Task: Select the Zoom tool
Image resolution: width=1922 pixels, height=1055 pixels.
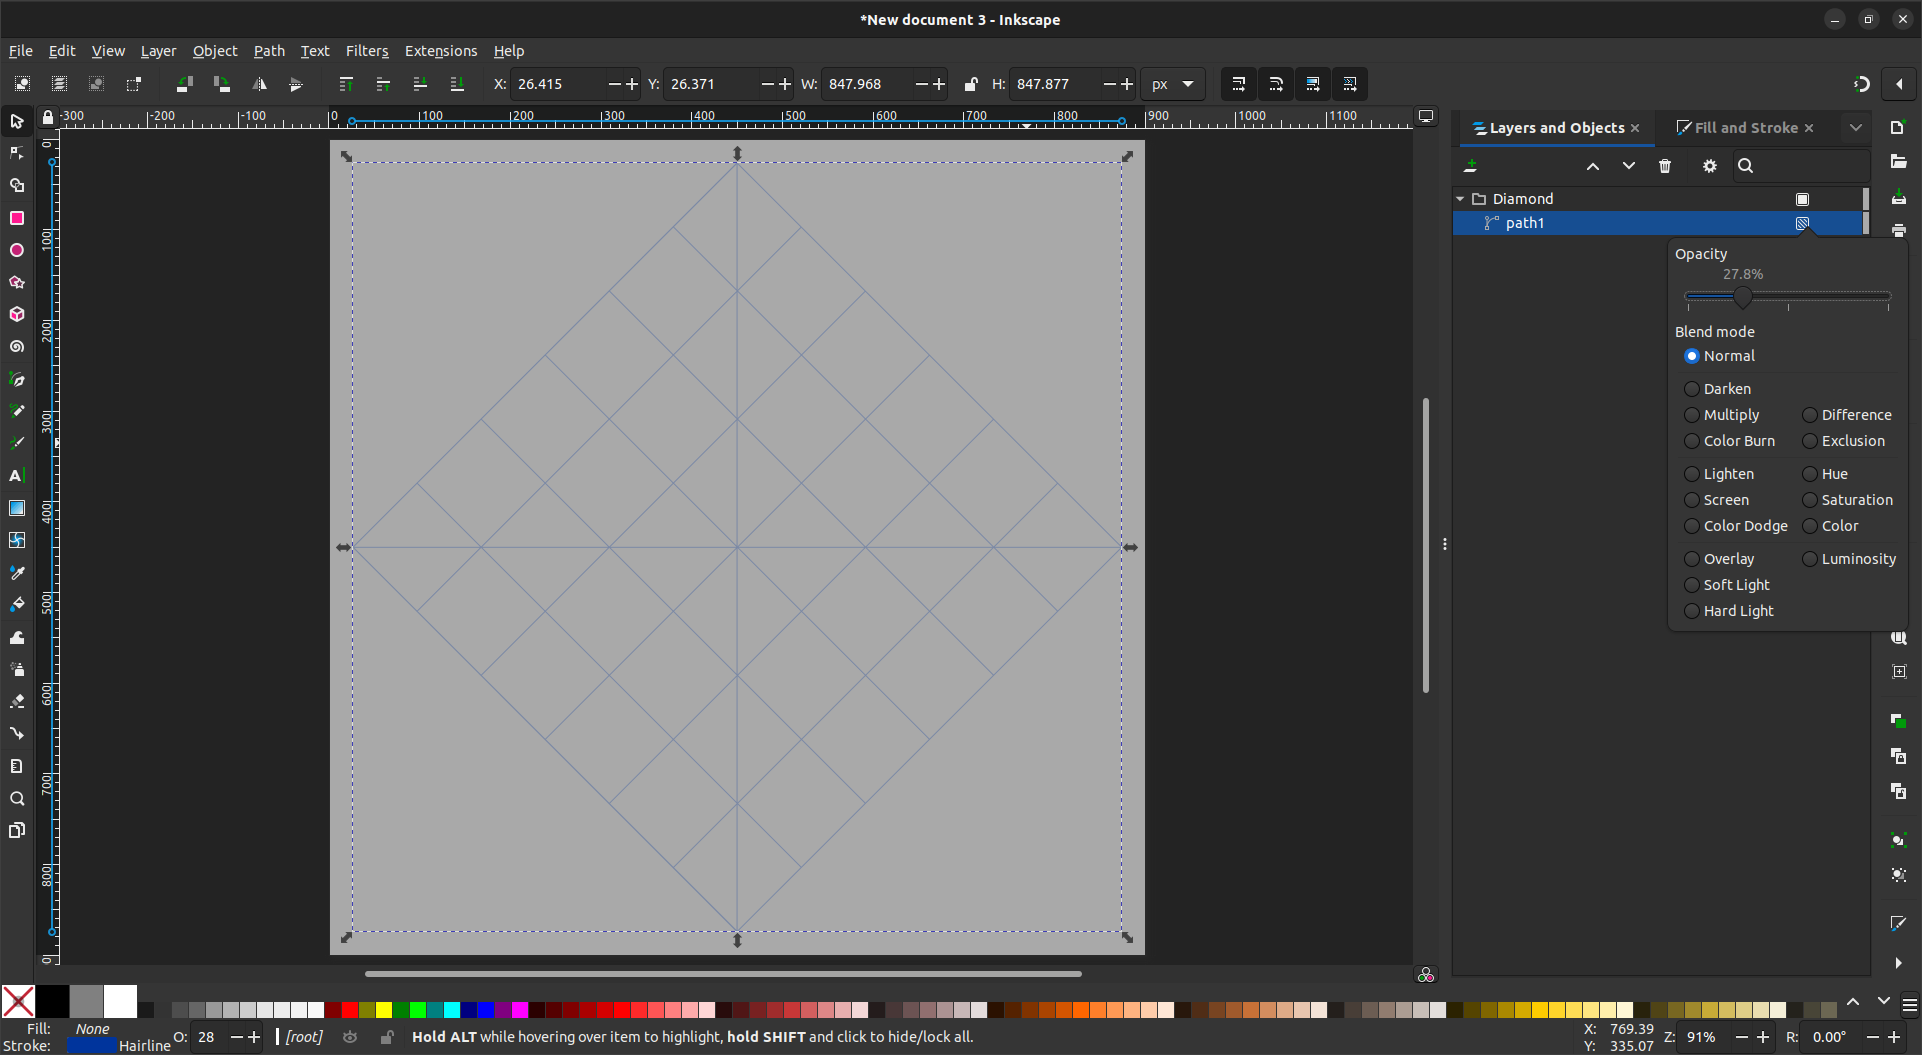Action: tap(17, 798)
